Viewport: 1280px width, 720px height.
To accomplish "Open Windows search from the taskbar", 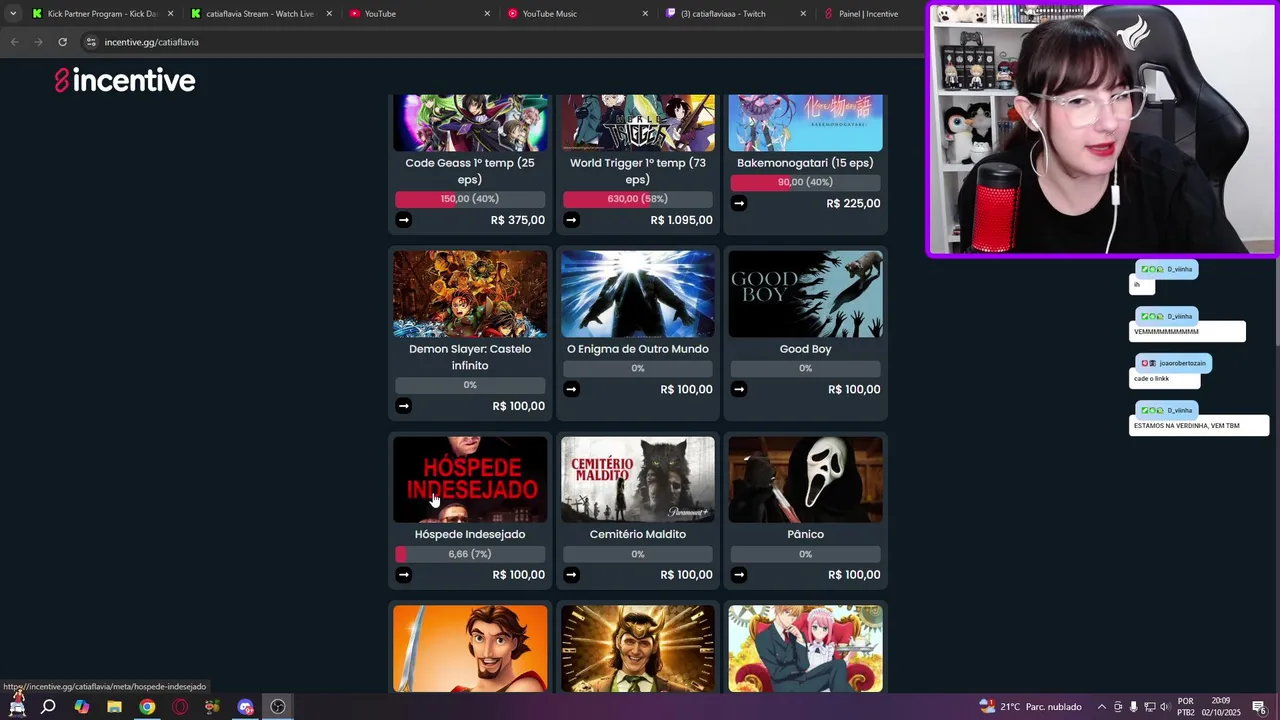I will [48, 707].
